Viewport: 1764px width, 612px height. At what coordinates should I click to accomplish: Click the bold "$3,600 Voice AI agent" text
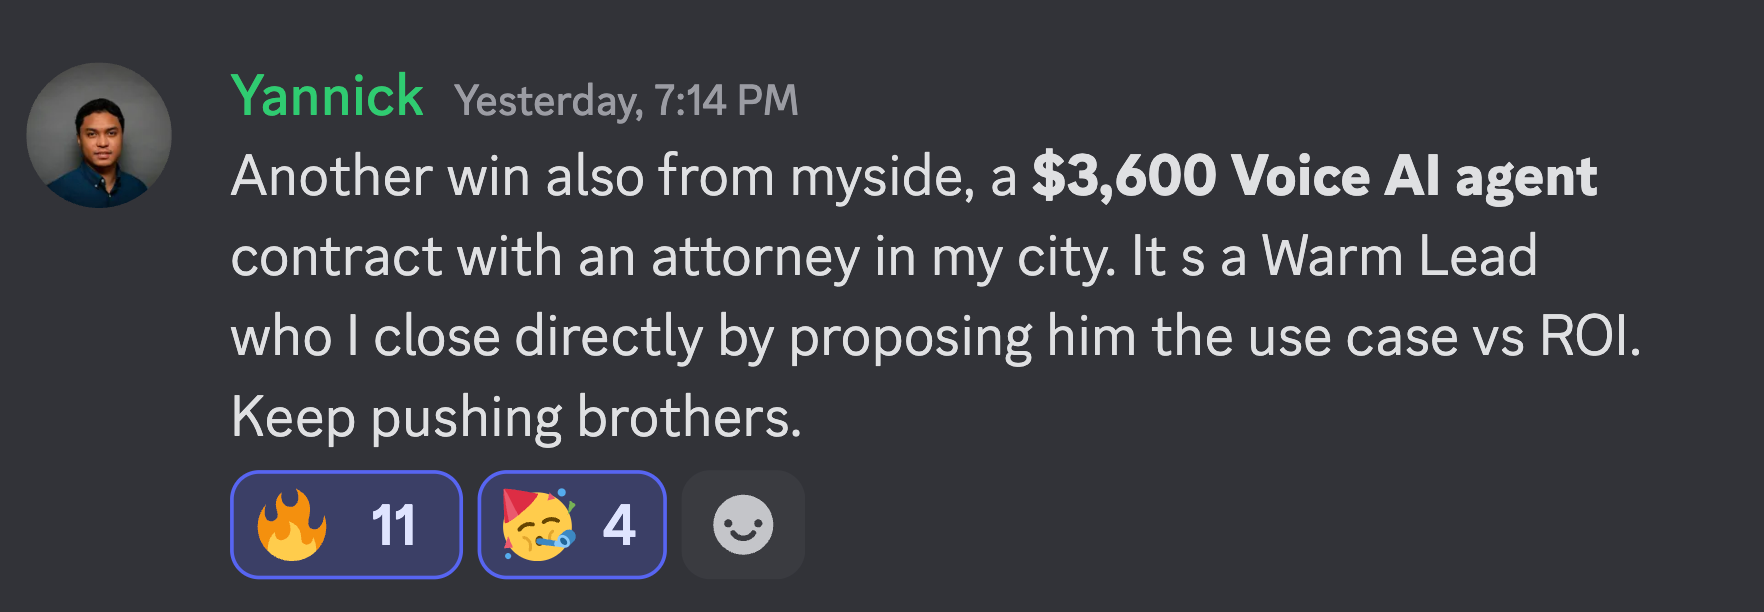(x=1315, y=178)
